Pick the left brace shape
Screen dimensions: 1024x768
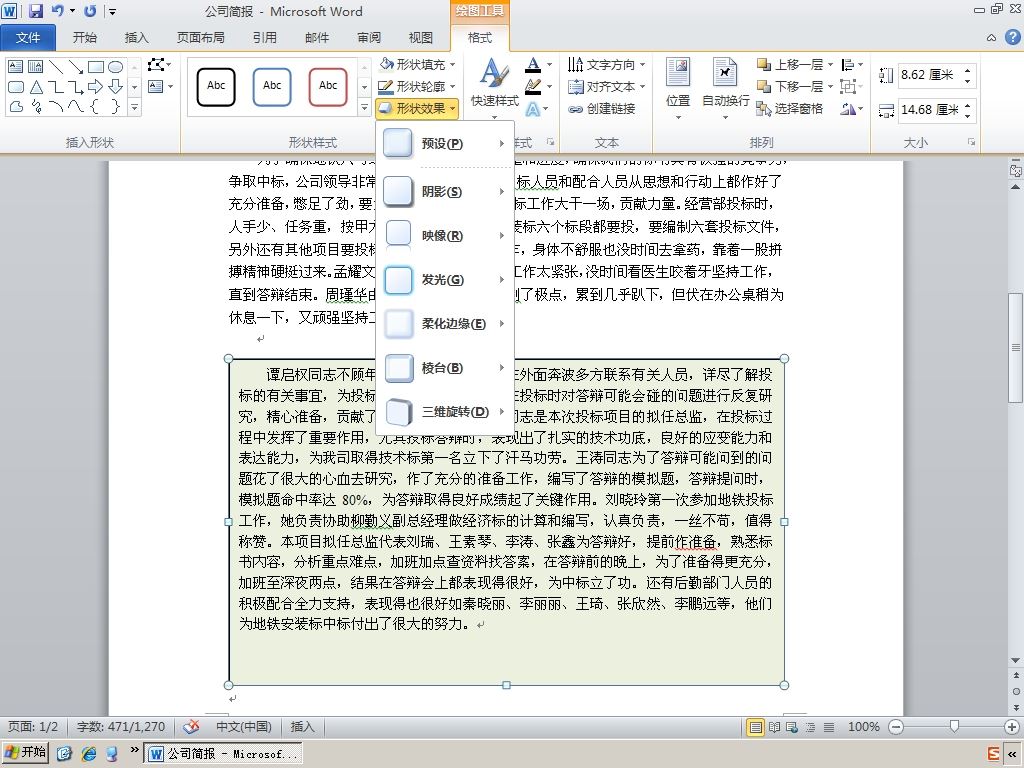[x=95, y=106]
